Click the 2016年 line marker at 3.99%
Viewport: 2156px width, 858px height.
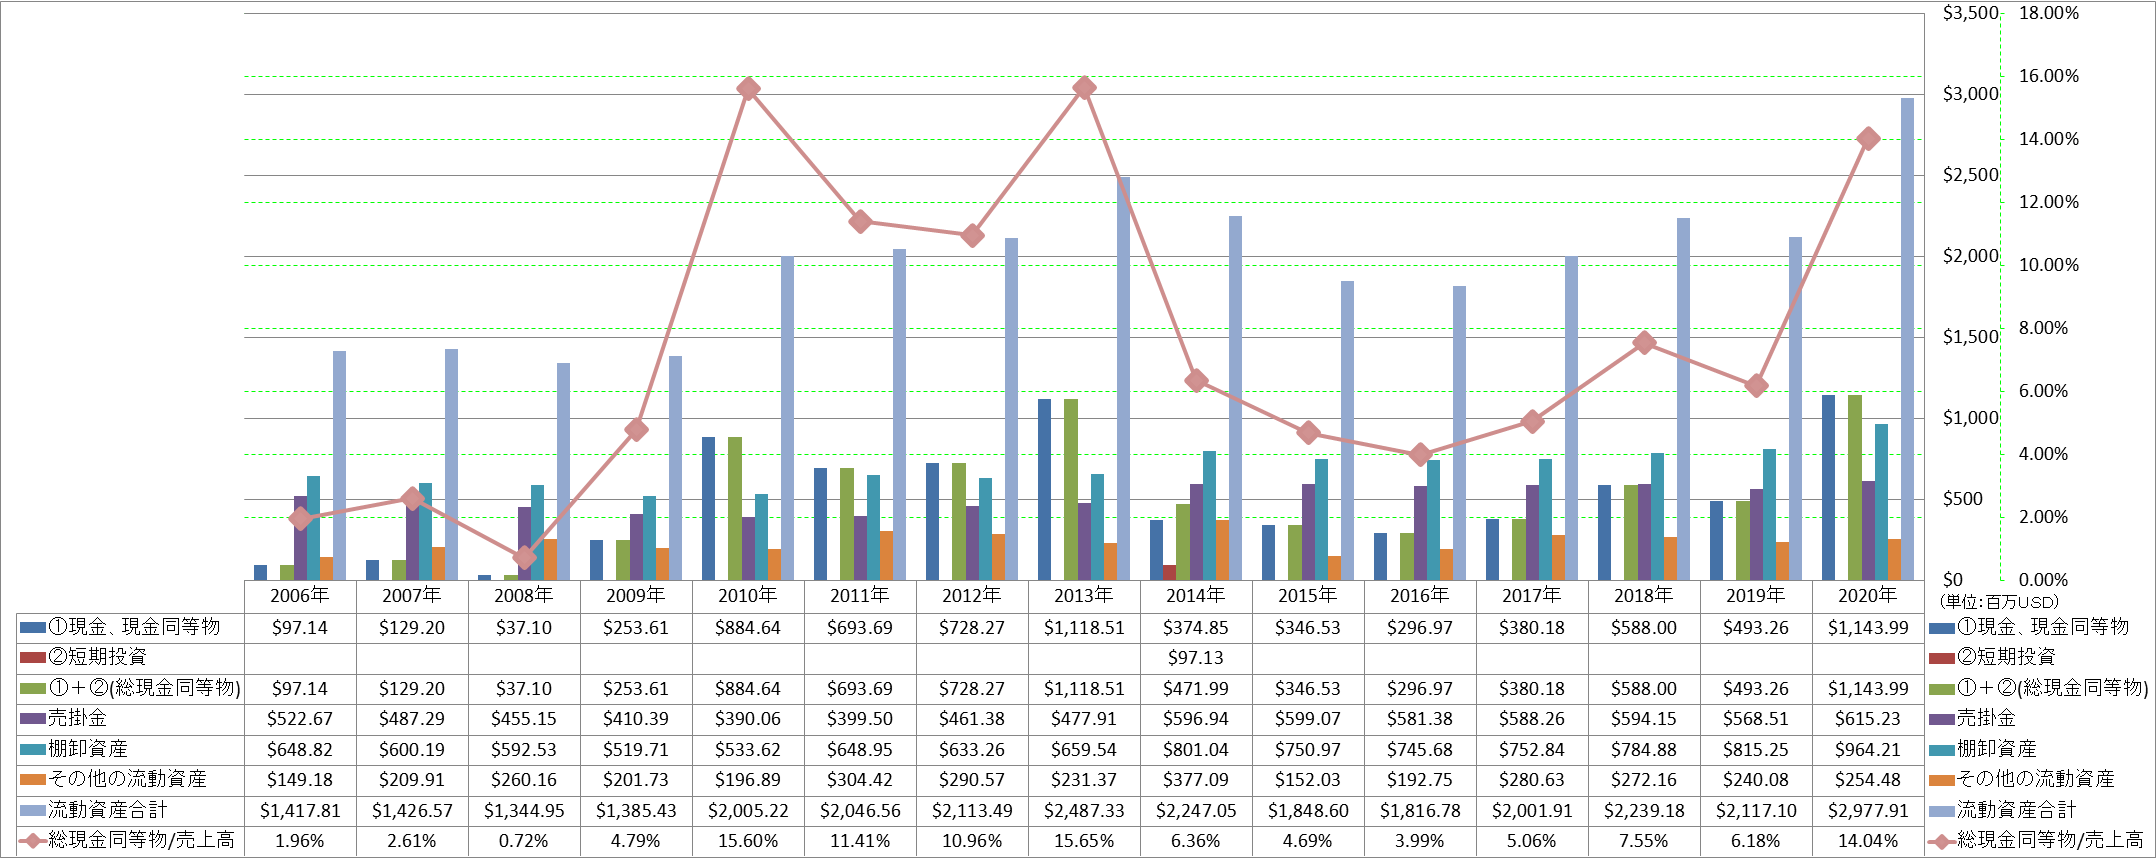click(x=1420, y=454)
